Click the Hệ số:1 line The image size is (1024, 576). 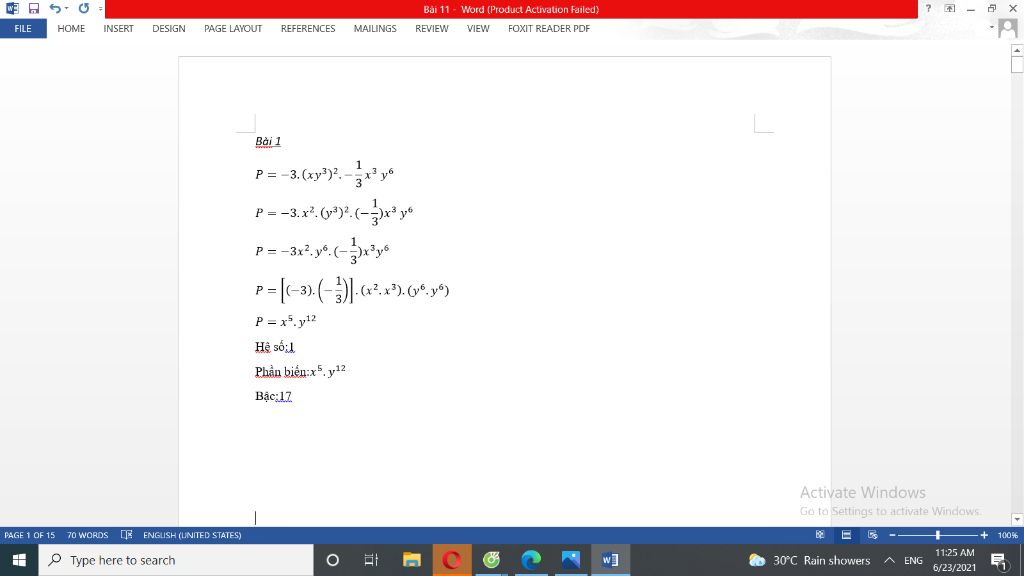pyautogui.click(x=275, y=347)
